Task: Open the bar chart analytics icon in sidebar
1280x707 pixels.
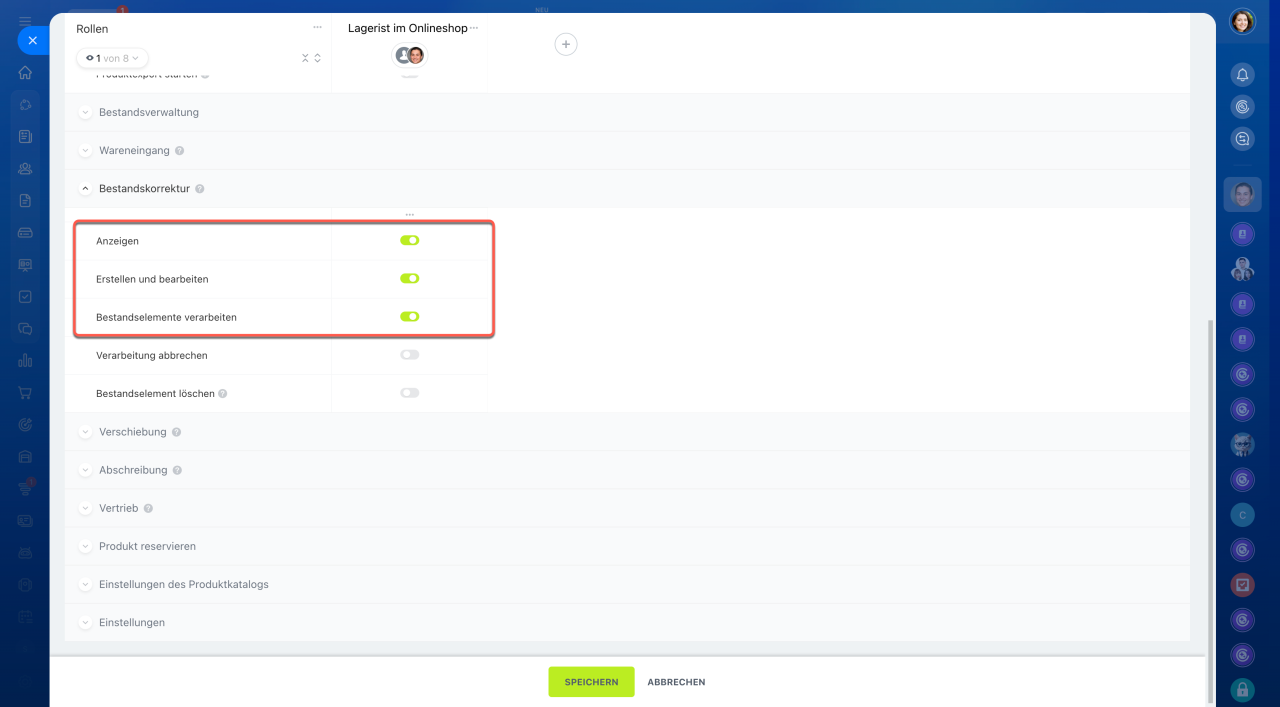Action: [25, 361]
